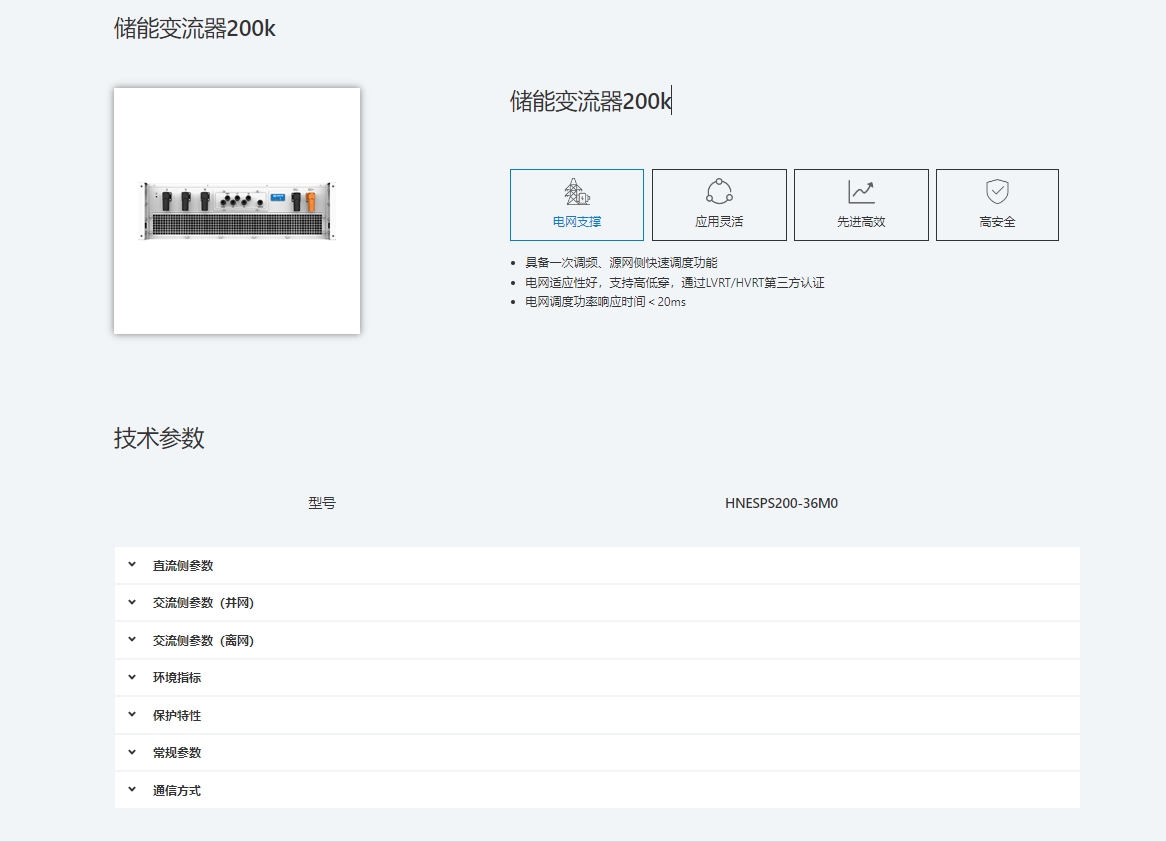The image size is (1166, 842).
Task: Select the 电网支撑 tab label
Action: [577, 222]
